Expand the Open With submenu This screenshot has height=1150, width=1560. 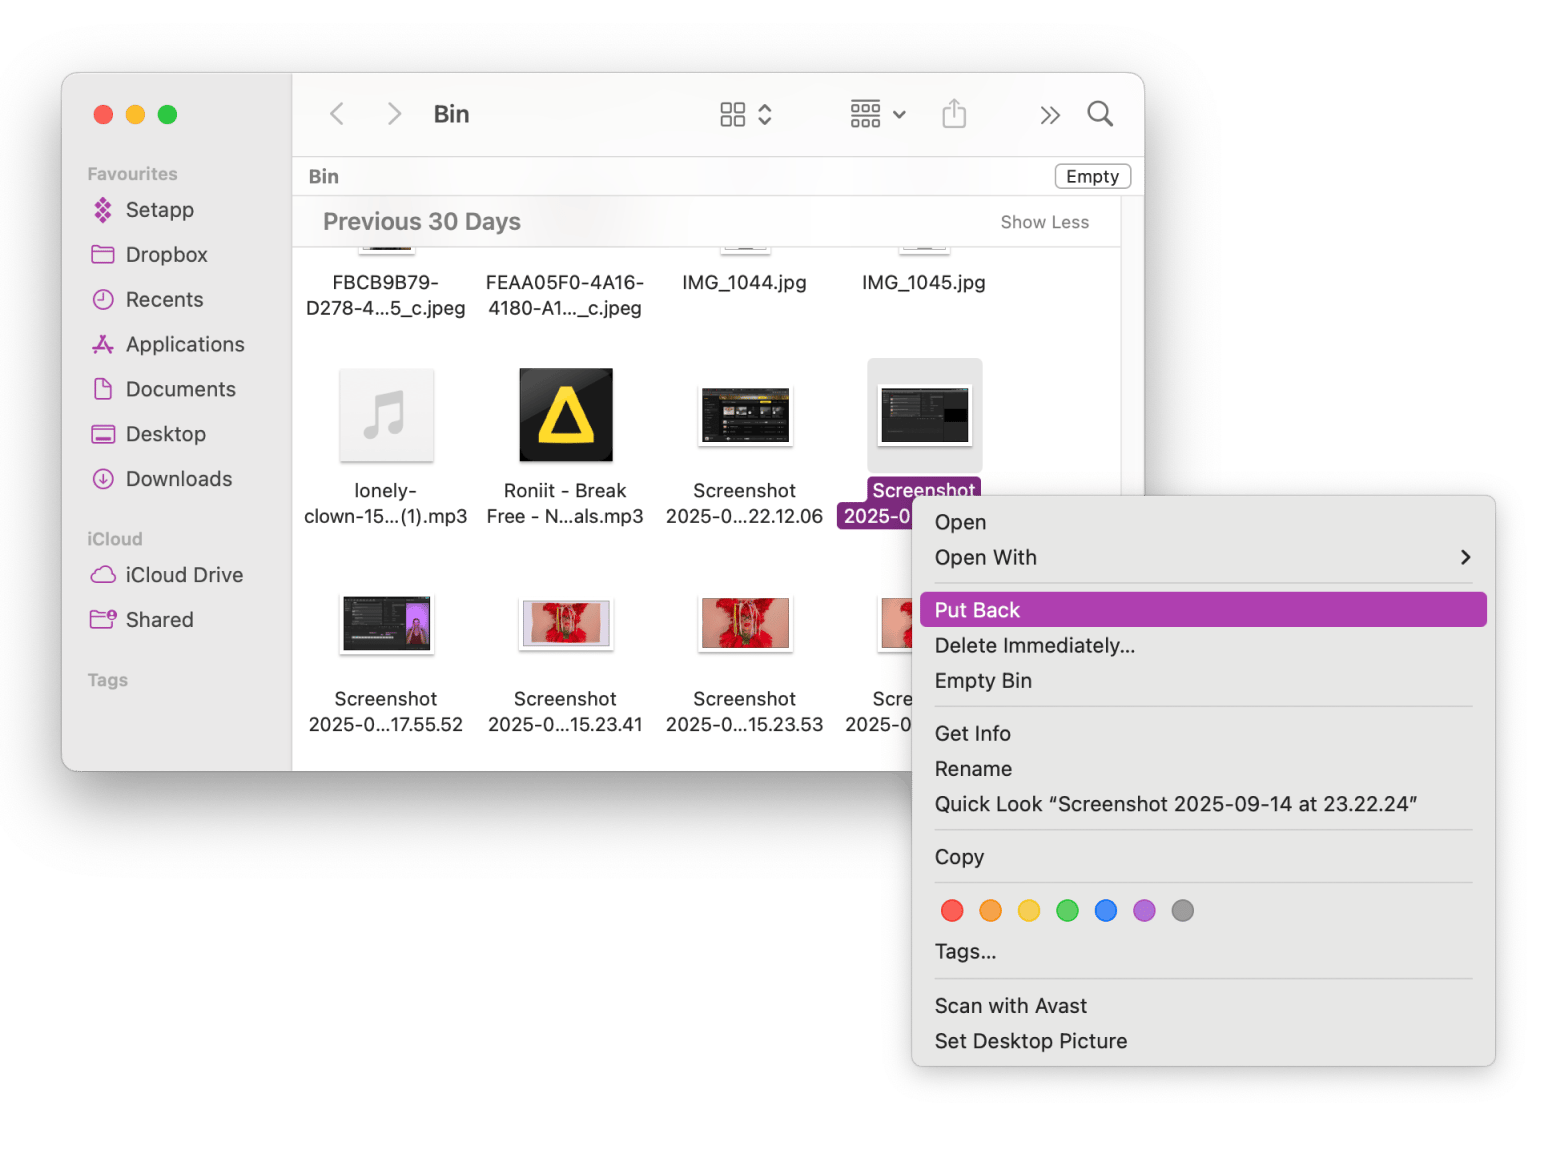click(1464, 558)
